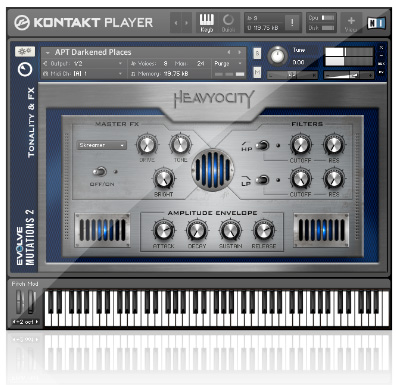
Task: Toggle the Master FX Off/On switch
Action: [x=99, y=172]
